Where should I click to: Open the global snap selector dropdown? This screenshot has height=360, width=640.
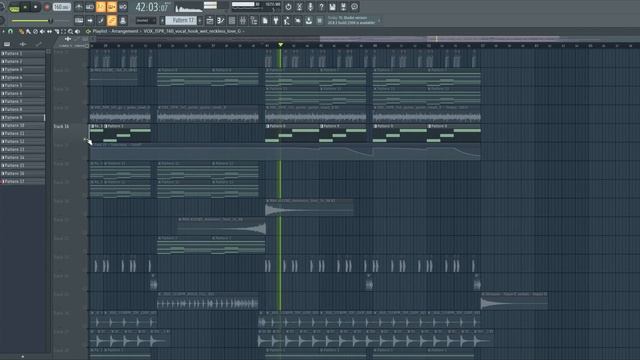tap(146, 20)
